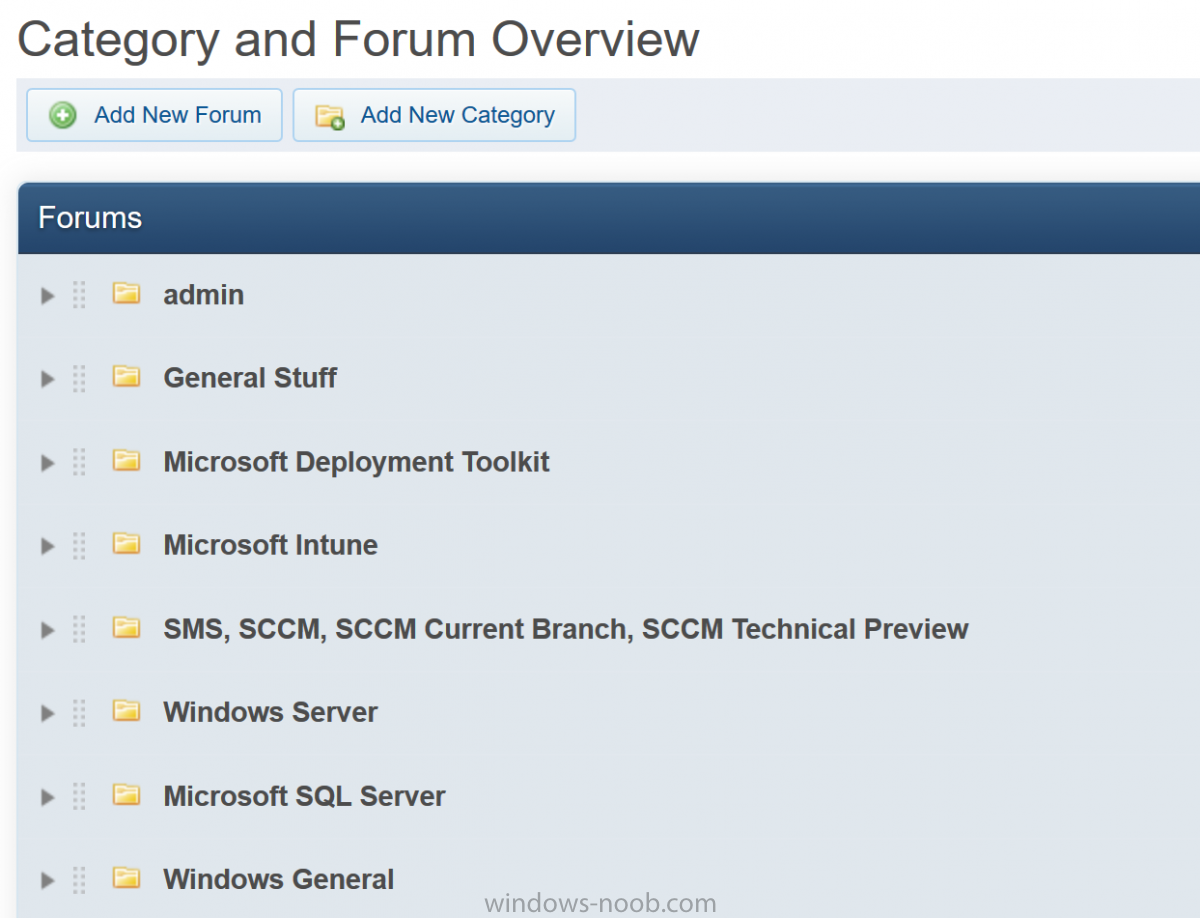Click the folder icon beside admin
The height and width of the screenshot is (918, 1200).
tap(126, 294)
